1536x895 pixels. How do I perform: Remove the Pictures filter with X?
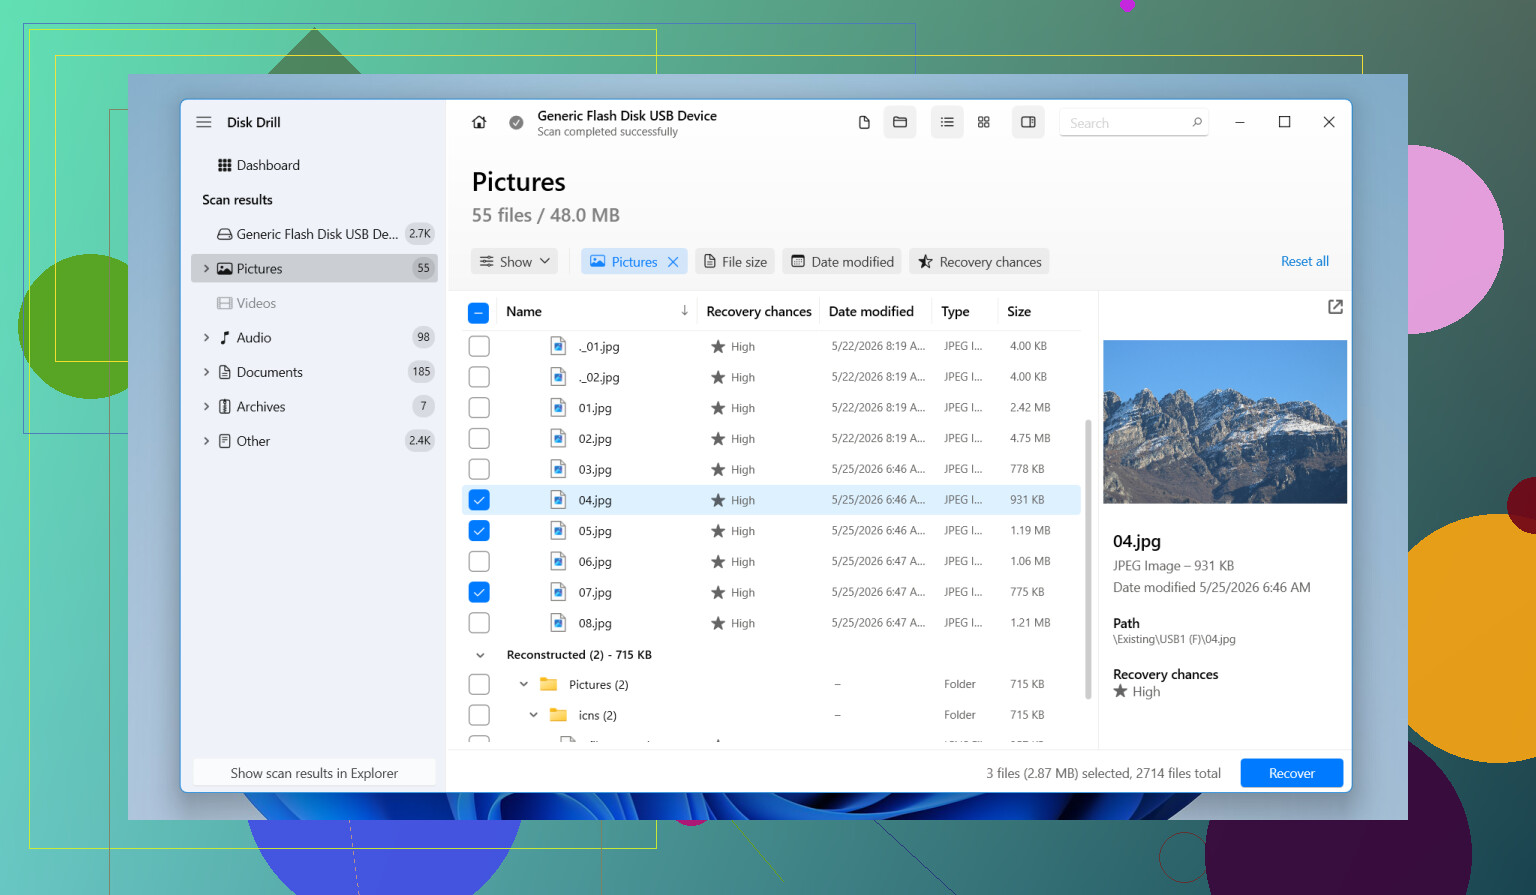(673, 262)
